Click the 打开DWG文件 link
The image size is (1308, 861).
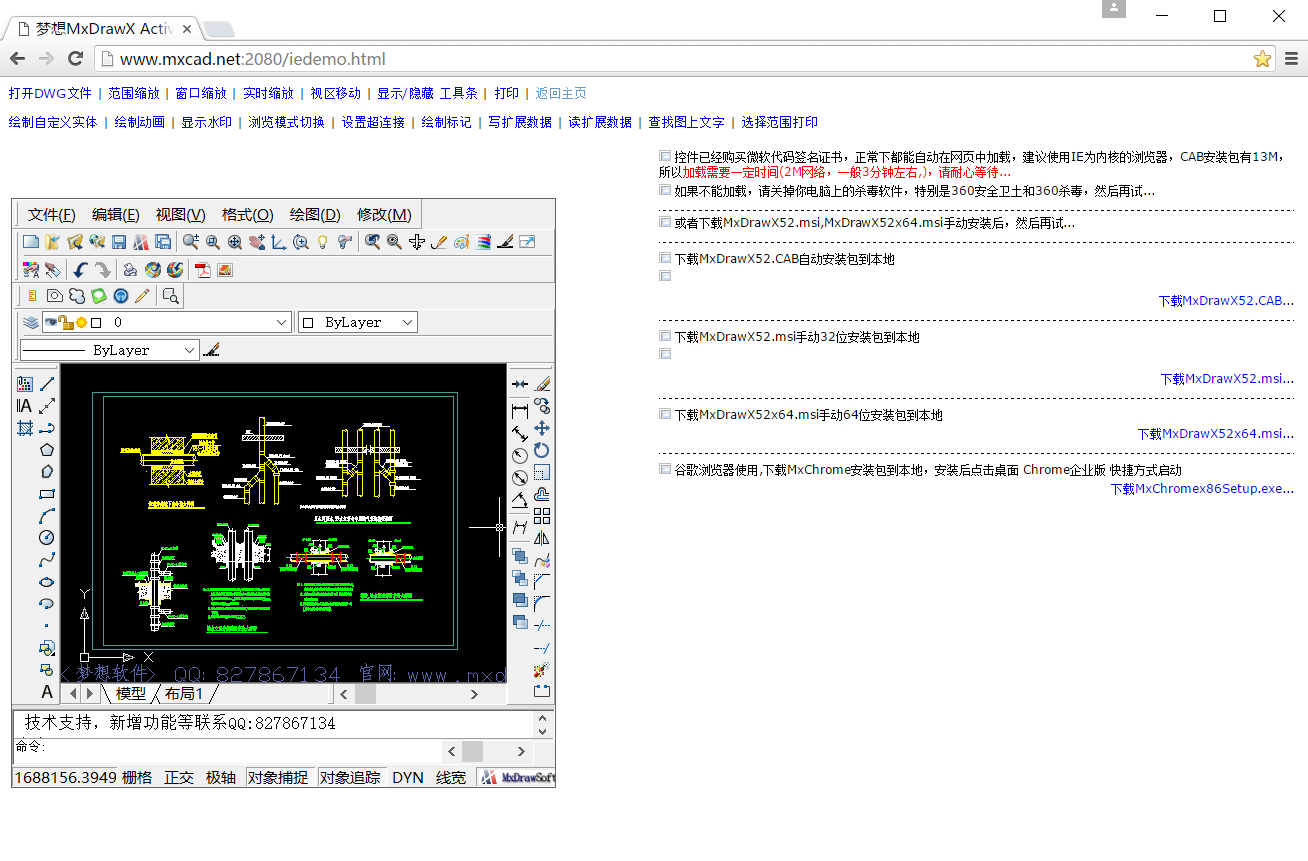pyautogui.click(x=50, y=93)
